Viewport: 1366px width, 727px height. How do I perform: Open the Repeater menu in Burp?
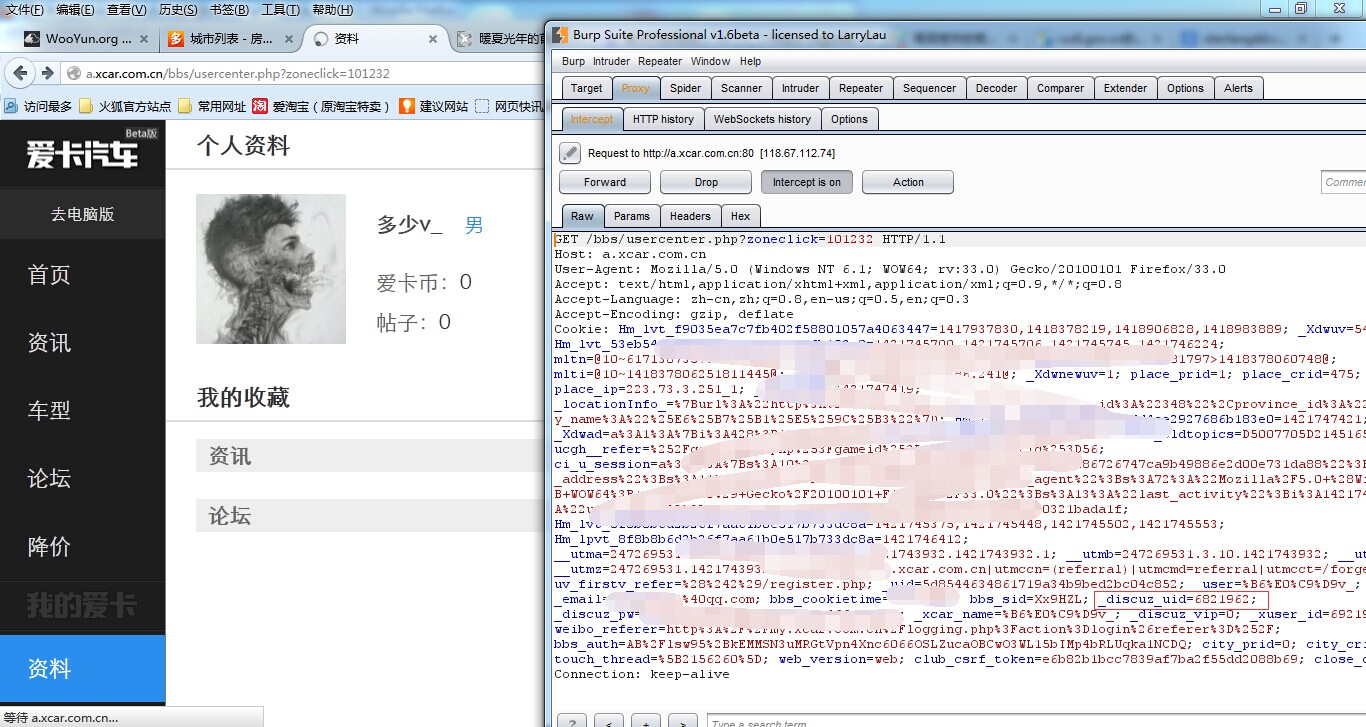tap(660, 61)
